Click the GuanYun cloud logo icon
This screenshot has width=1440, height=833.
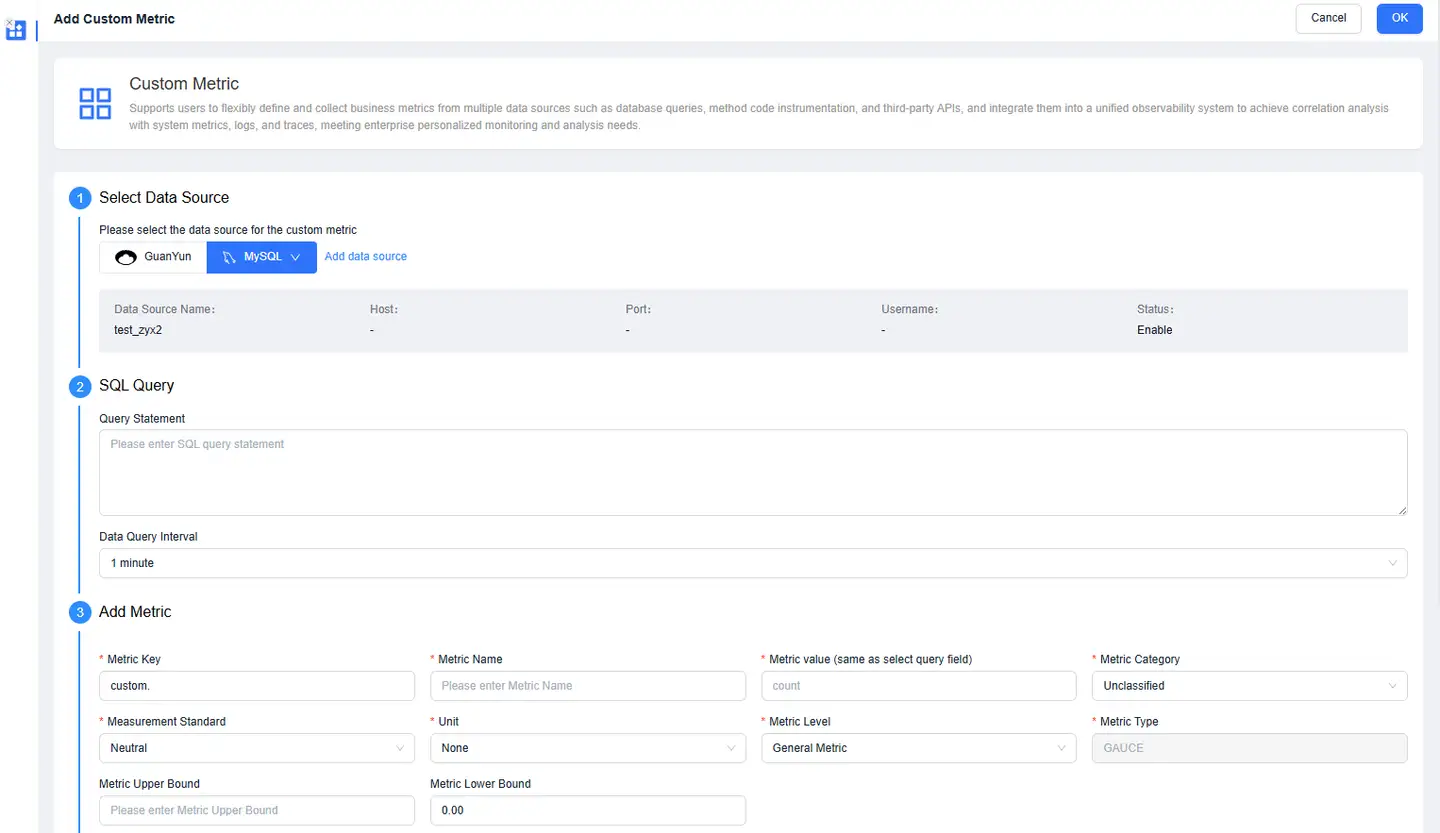pos(126,257)
